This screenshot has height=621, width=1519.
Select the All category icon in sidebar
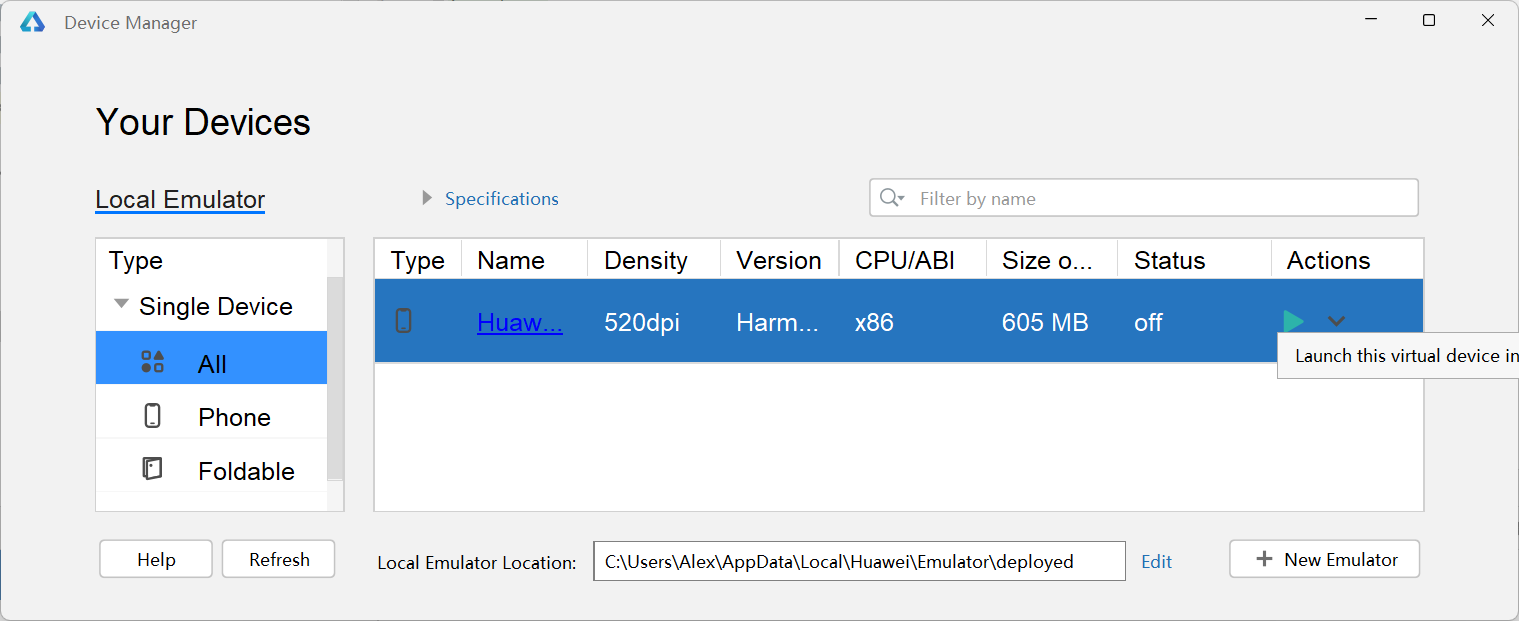click(x=152, y=362)
